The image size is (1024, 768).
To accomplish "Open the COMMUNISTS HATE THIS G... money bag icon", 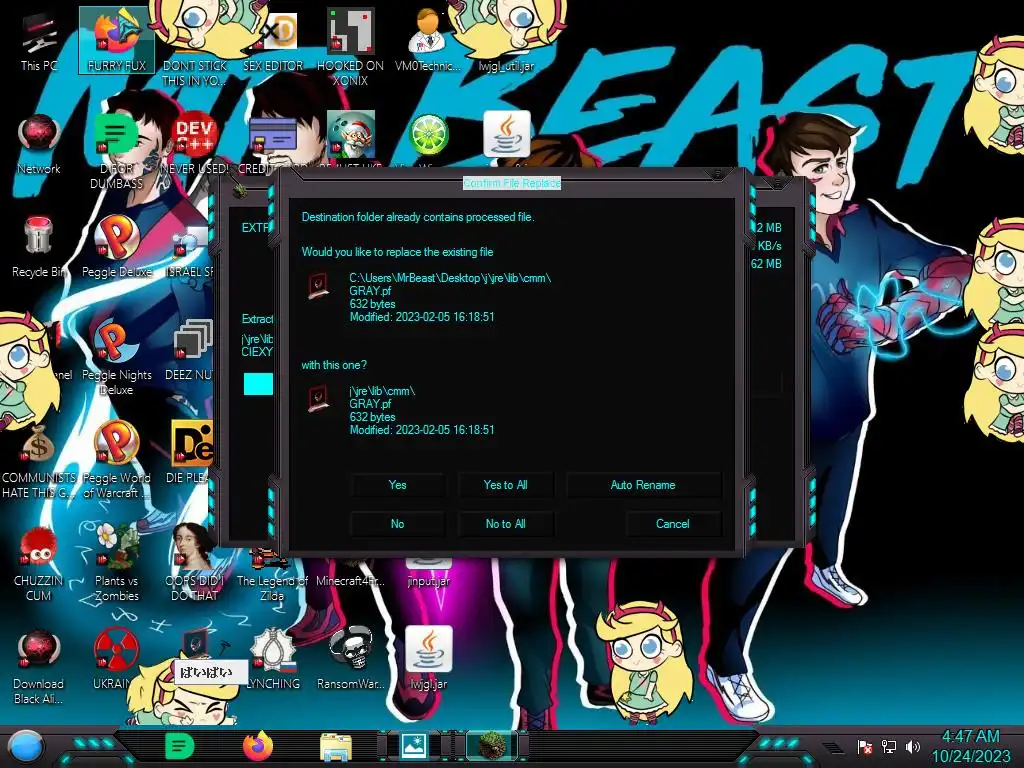I will tap(39, 461).
